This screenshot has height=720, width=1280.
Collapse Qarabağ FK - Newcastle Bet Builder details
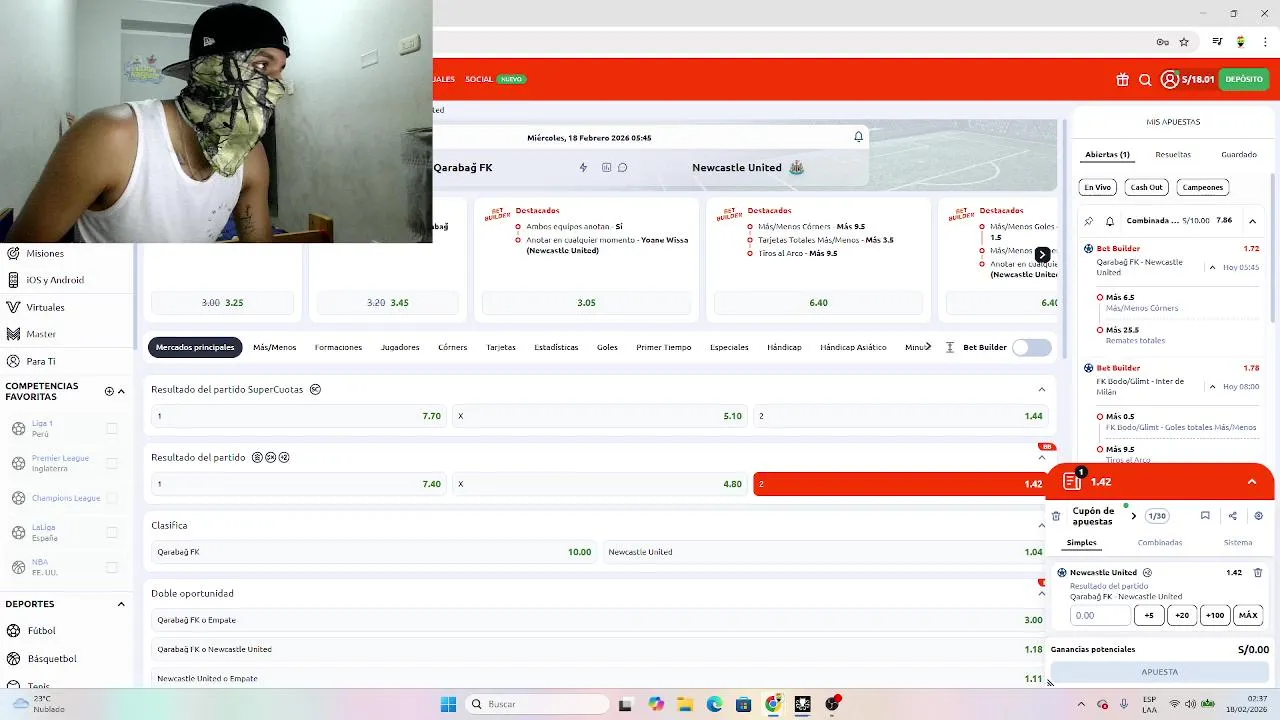1213,267
